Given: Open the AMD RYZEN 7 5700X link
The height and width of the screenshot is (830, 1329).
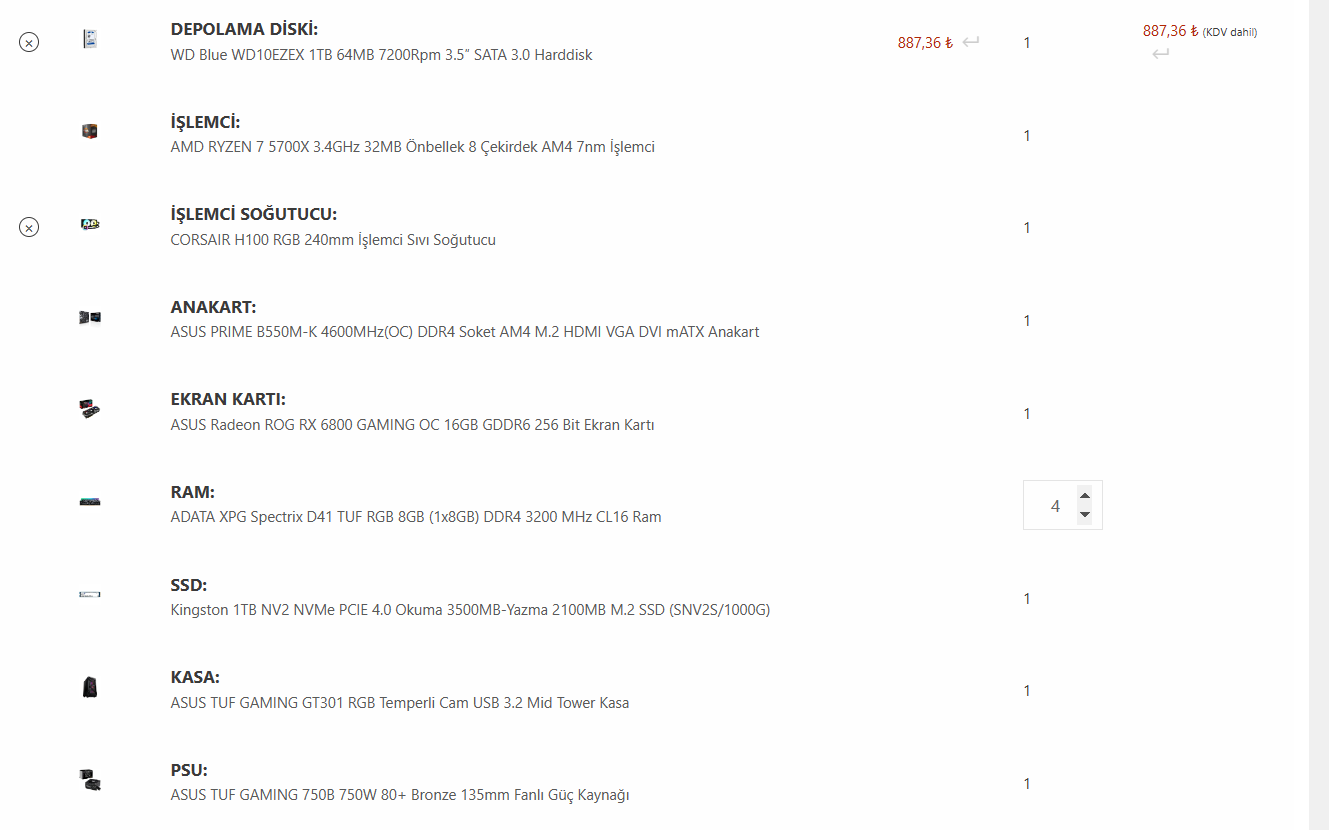Looking at the screenshot, I should coord(412,147).
